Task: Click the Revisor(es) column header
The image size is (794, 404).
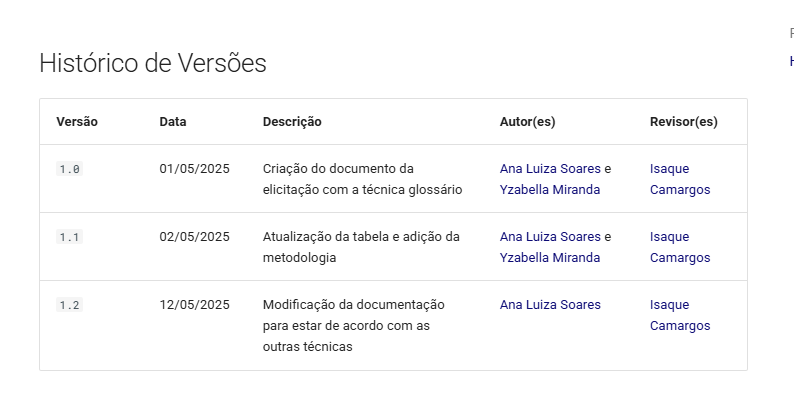Action: pos(684,122)
